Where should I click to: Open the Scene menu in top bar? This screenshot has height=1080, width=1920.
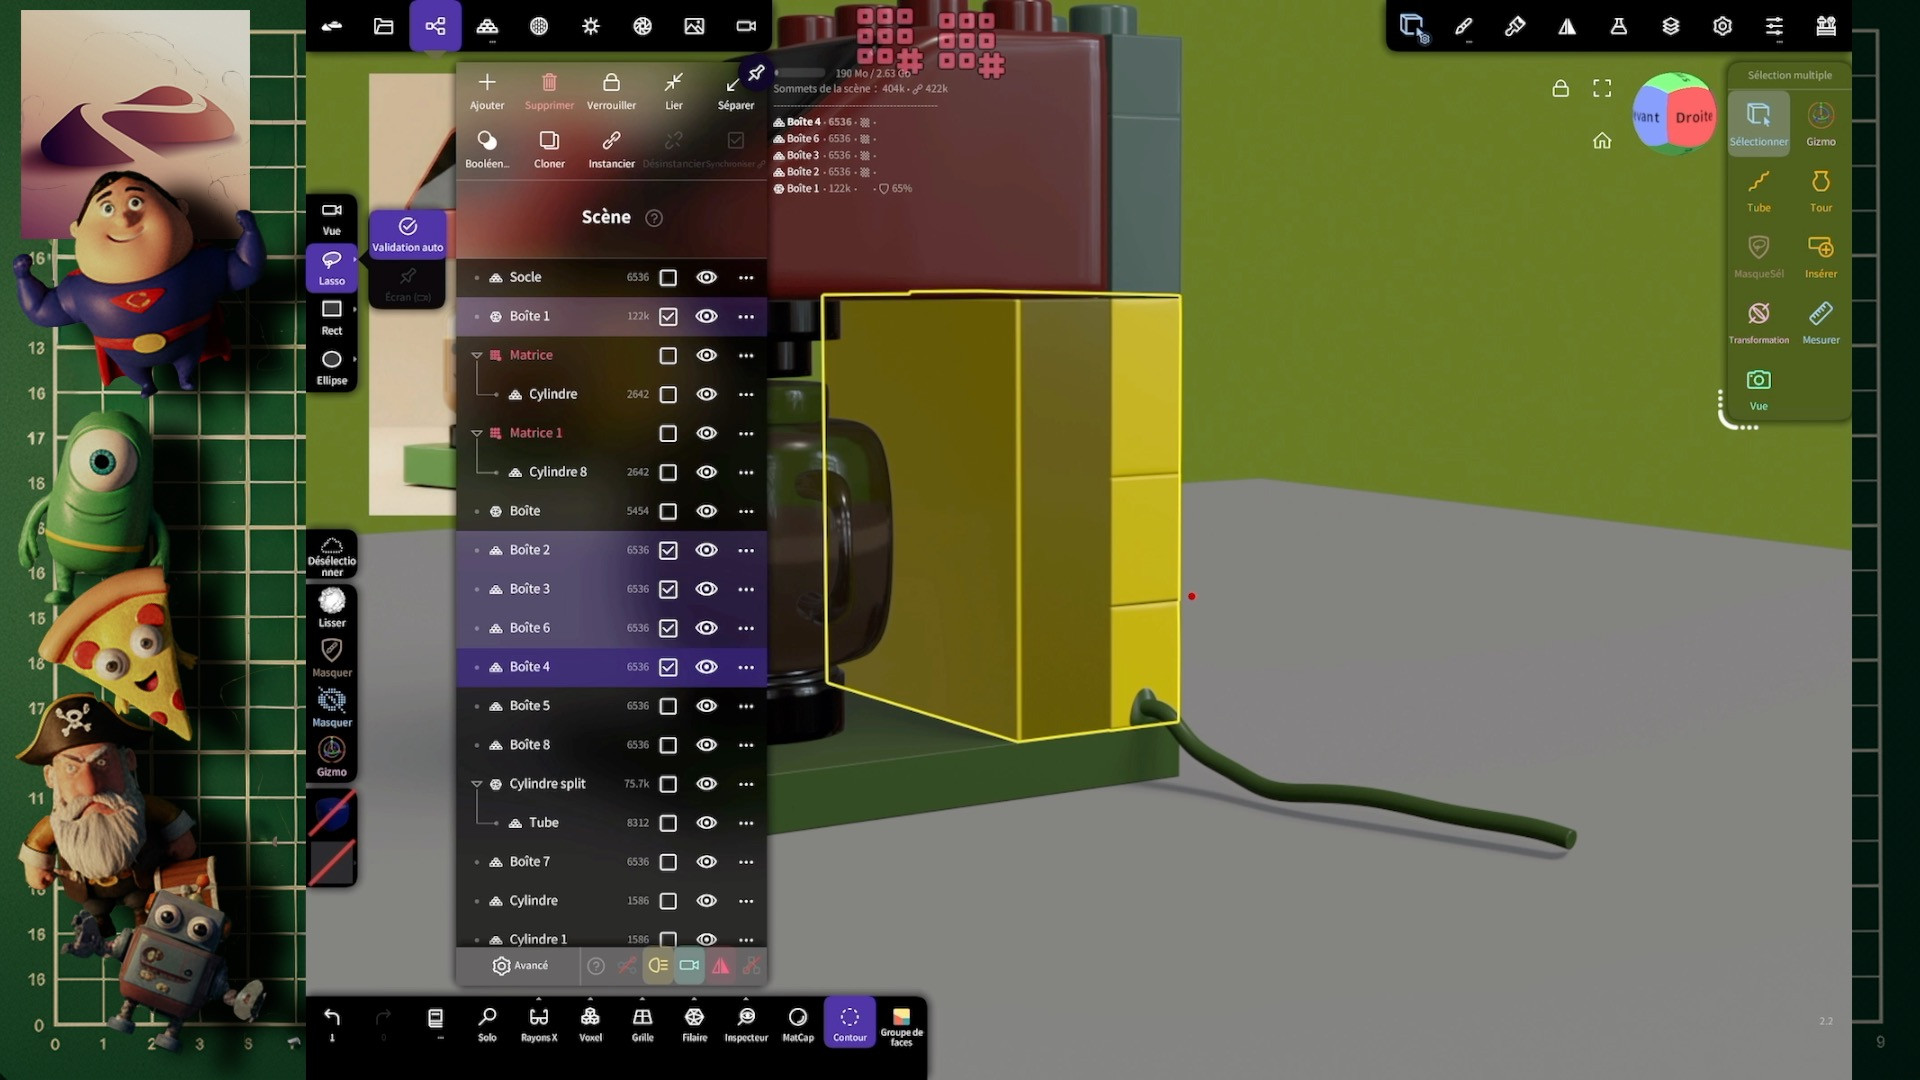(435, 26)
